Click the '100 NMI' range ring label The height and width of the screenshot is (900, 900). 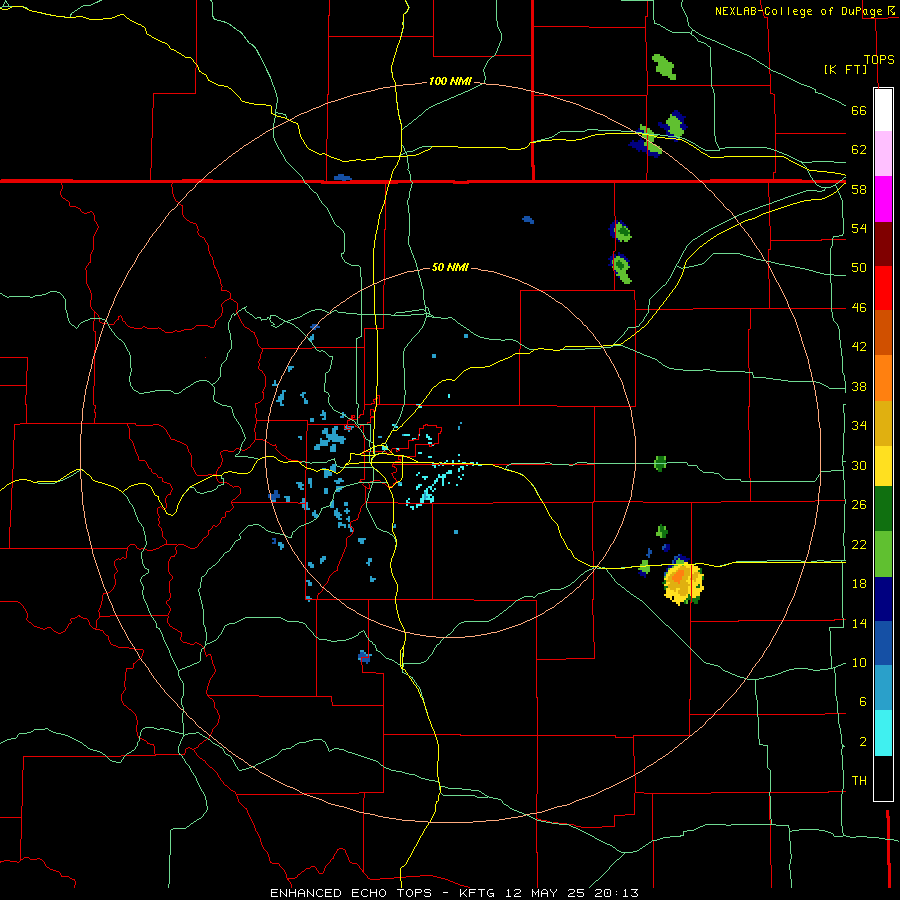coord(450,82)
